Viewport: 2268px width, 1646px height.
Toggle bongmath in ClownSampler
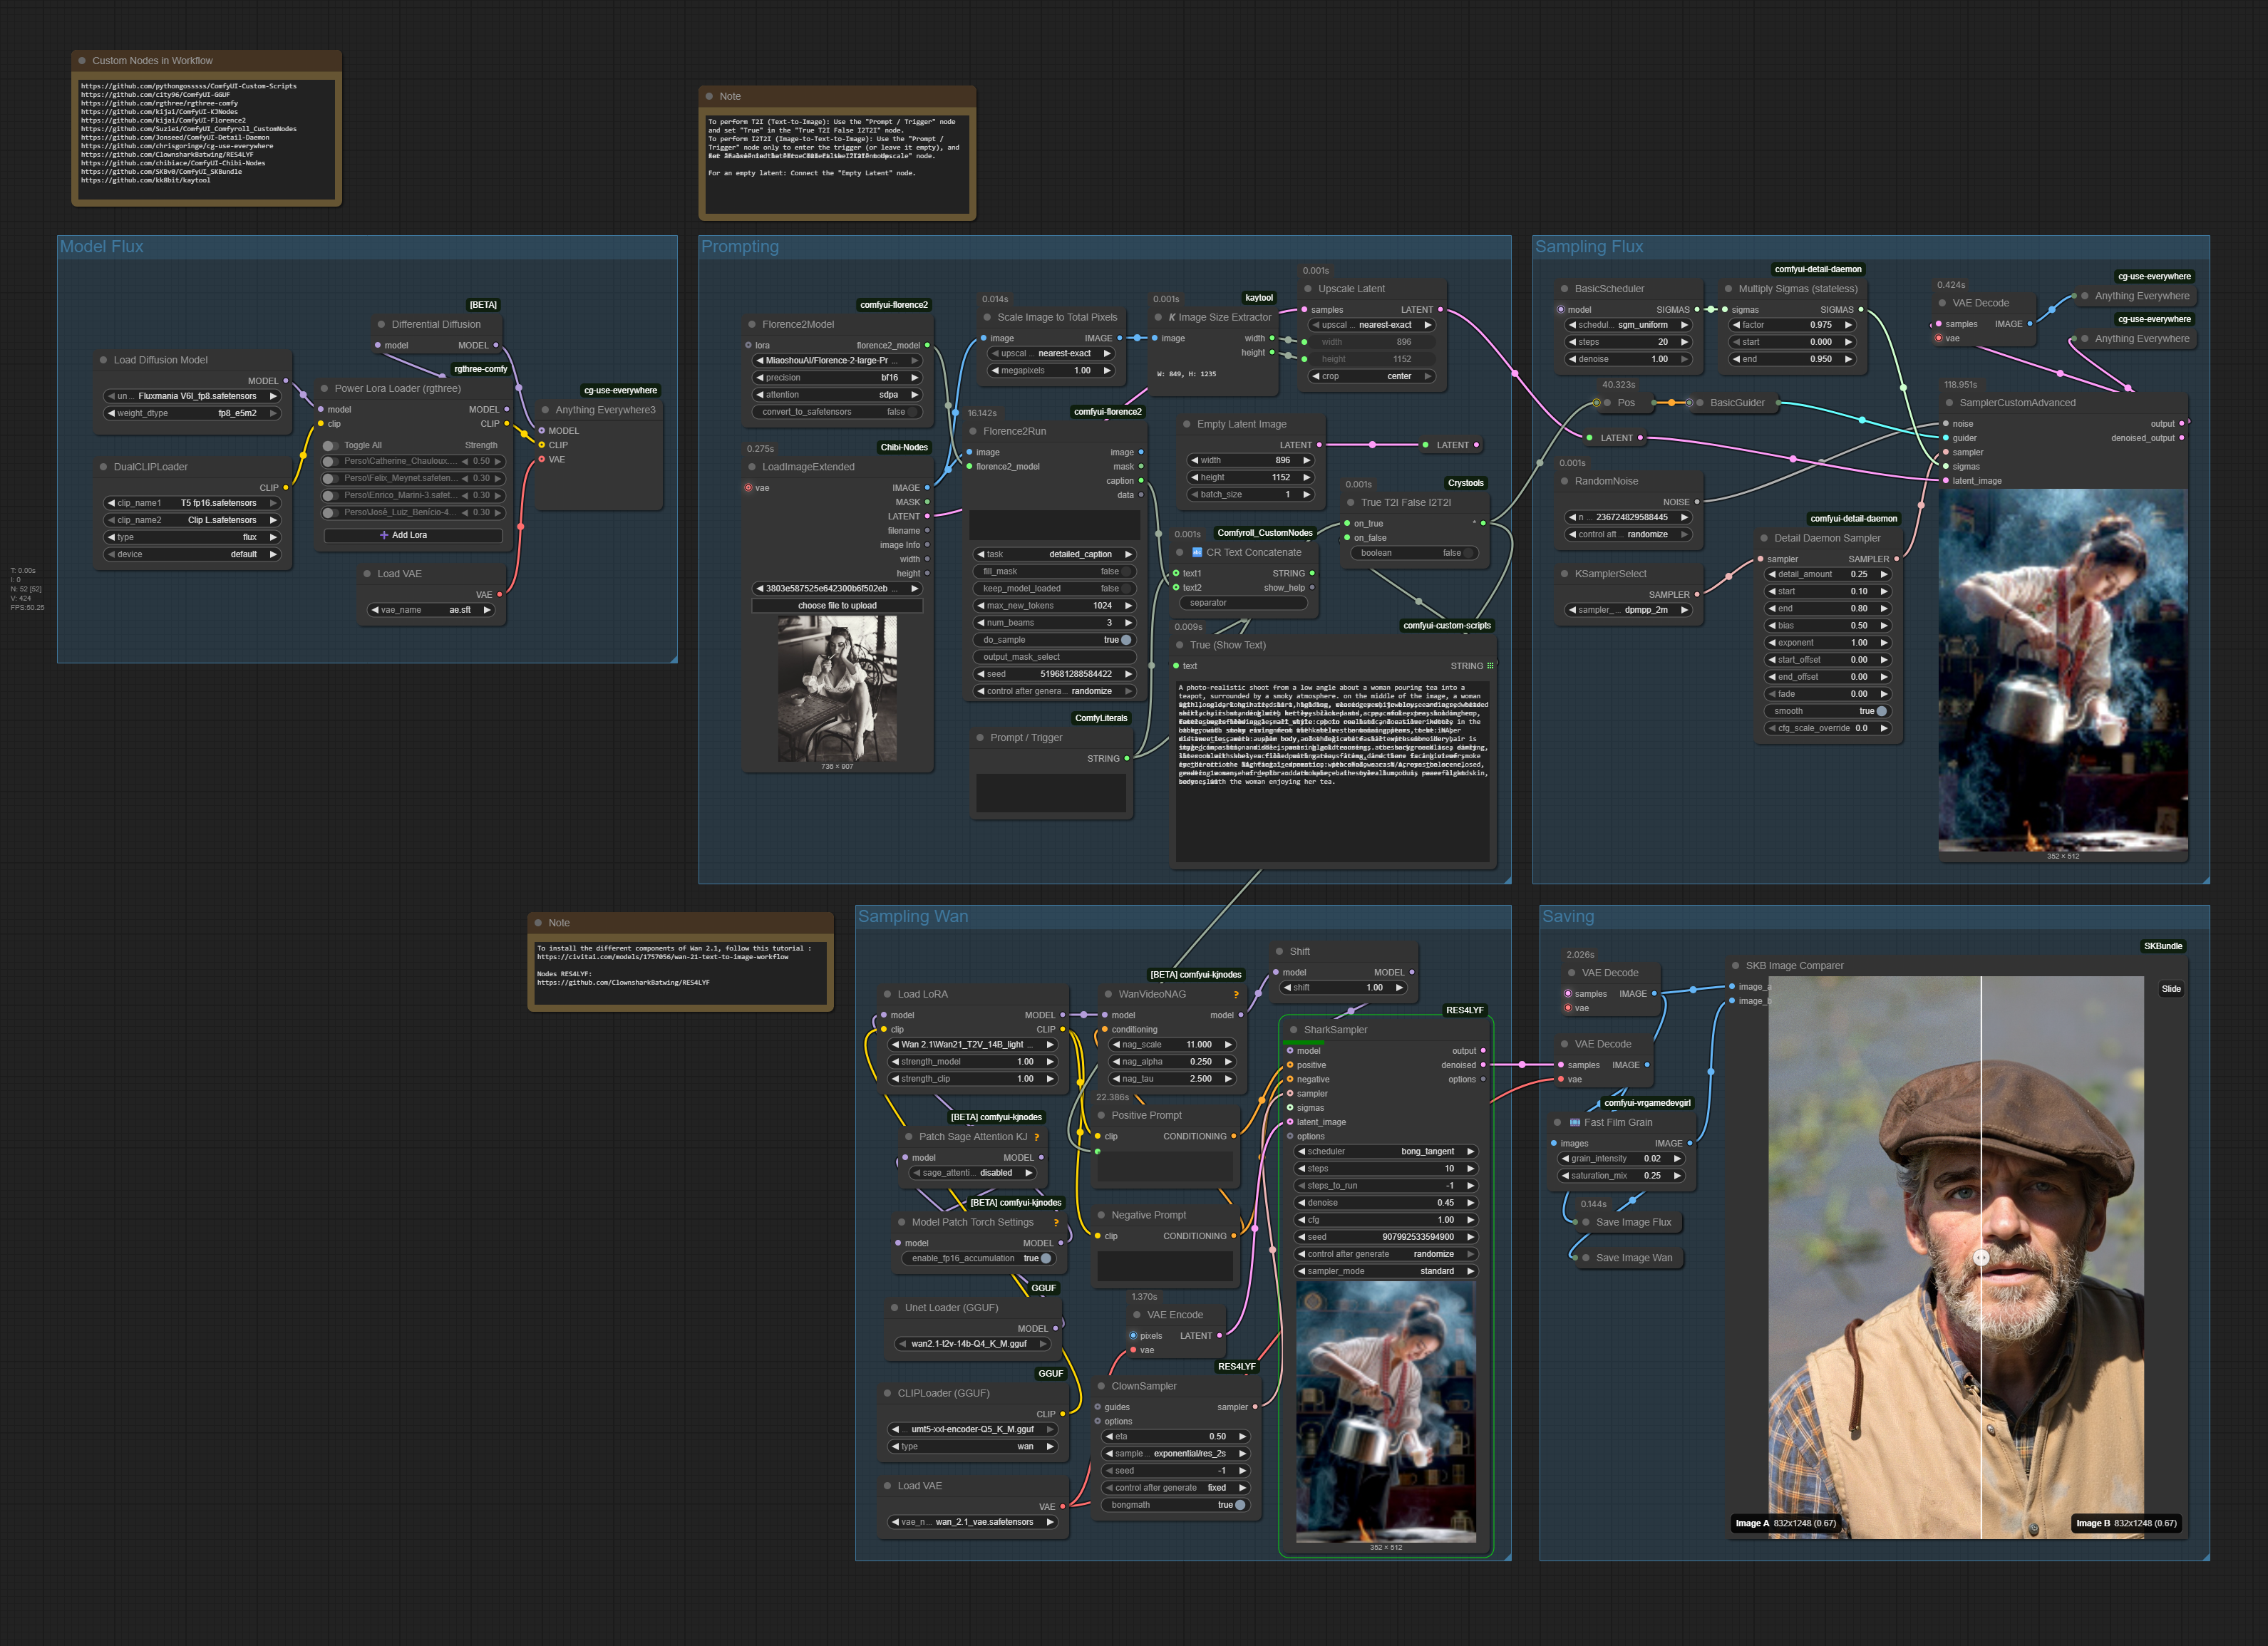[1240, 1505]
